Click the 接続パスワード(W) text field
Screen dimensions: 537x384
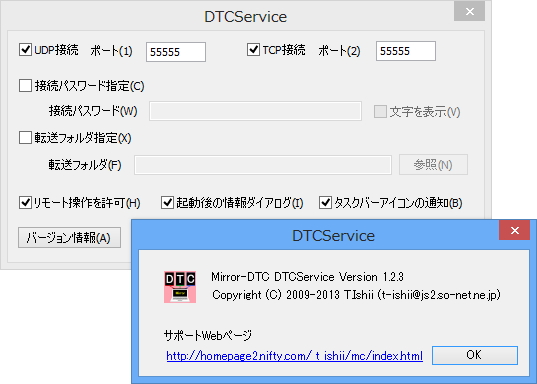(255, 111)
